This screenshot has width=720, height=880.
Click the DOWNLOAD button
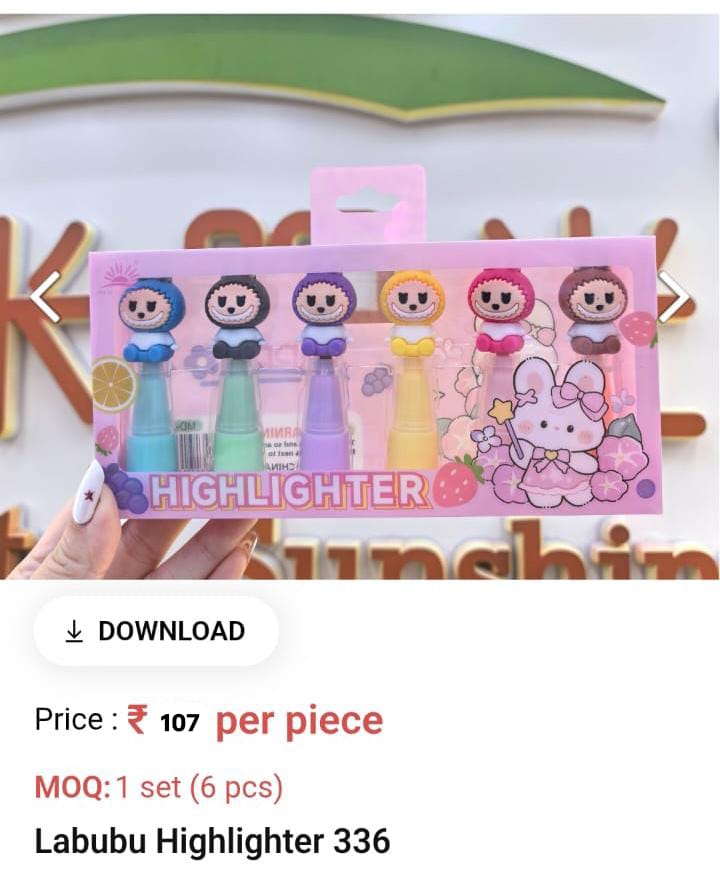click(x=155, y=631)
